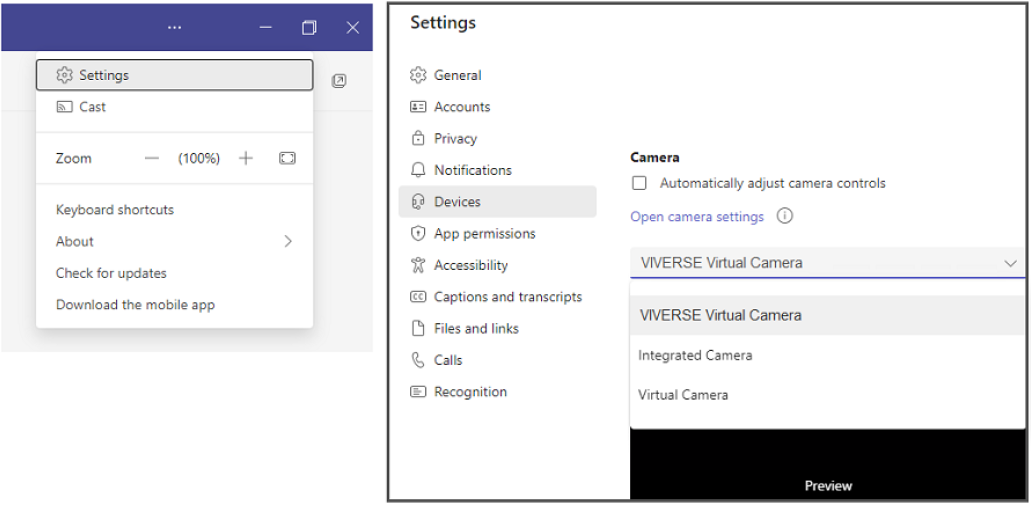Click Open camera settings link
Image resolution: width=1031 pixels, height=505 pixels.
(x=697, y=216)
